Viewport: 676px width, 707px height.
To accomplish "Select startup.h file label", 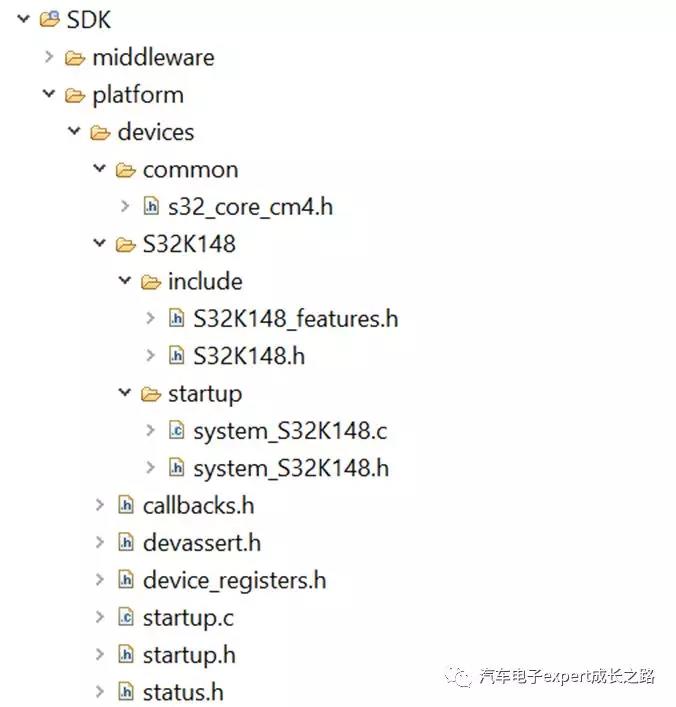I will 189,655.
